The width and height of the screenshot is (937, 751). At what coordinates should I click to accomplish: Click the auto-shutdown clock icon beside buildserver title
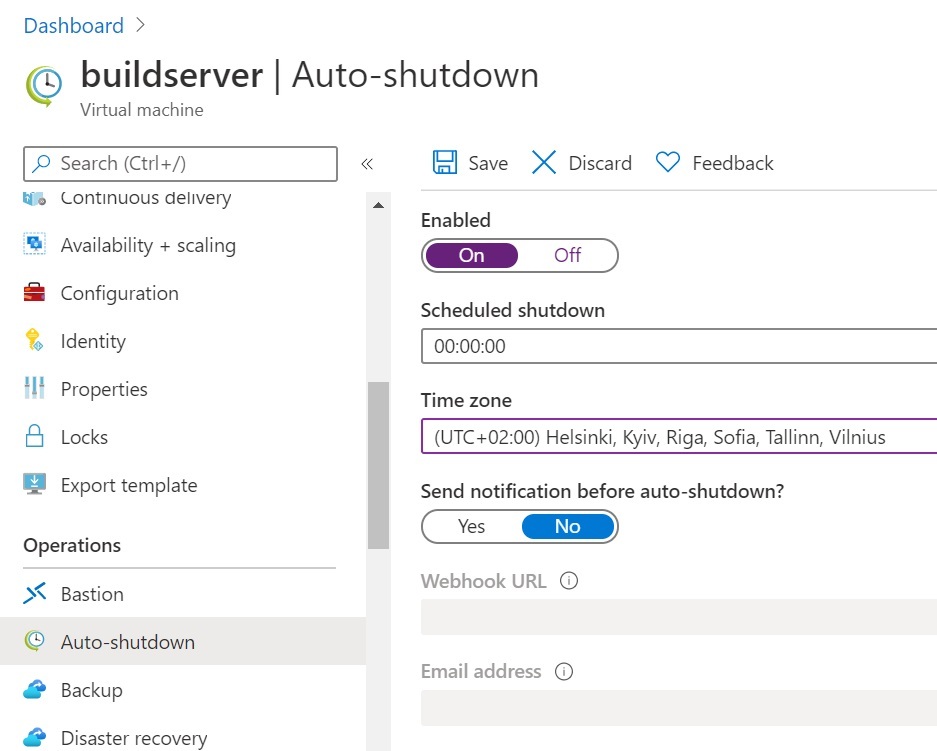click(x=44, y=87)
